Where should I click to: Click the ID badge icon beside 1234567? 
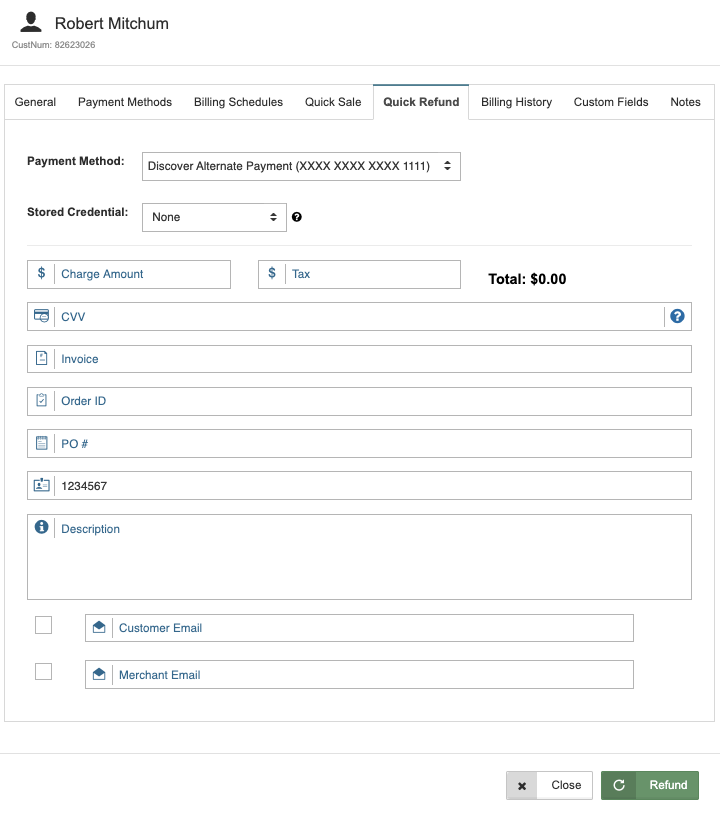coord(41,485)
